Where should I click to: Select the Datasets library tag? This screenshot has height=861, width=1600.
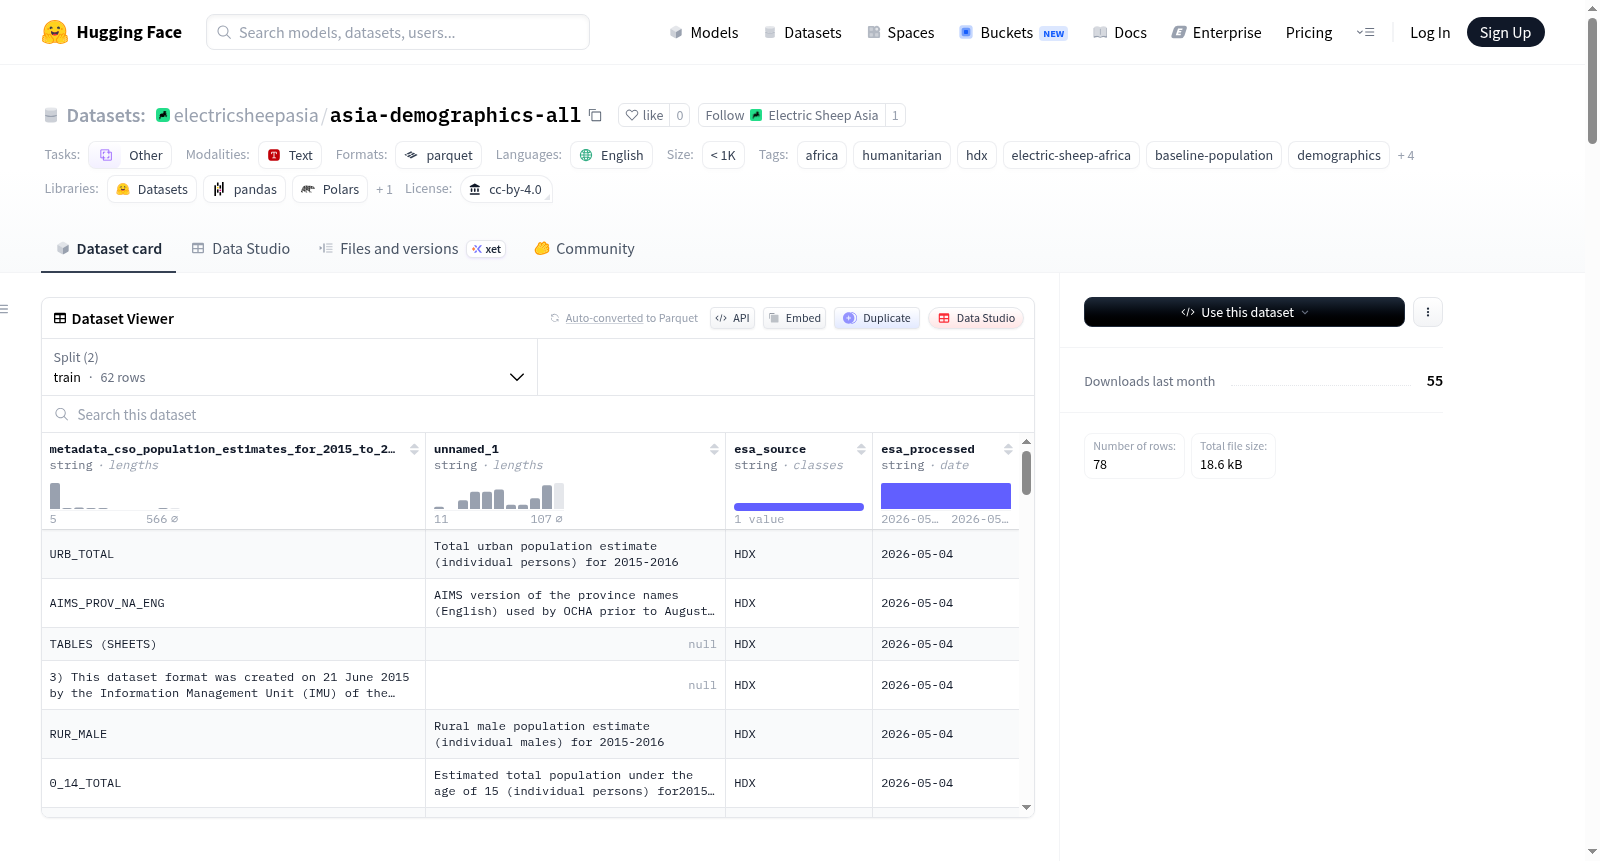click(x=152, y=189)
